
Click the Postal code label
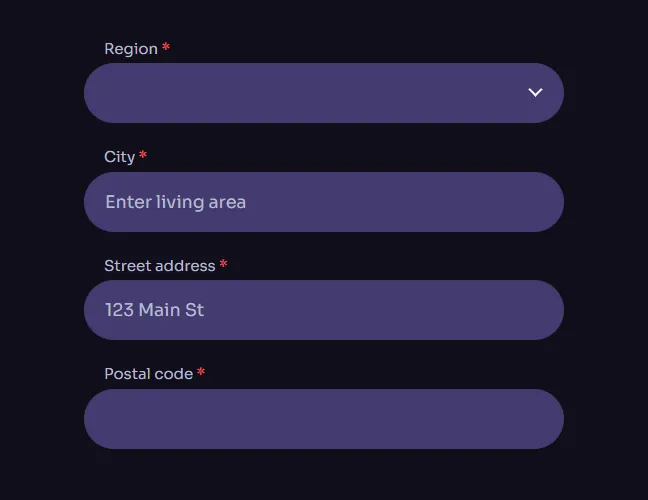(148, 374)
